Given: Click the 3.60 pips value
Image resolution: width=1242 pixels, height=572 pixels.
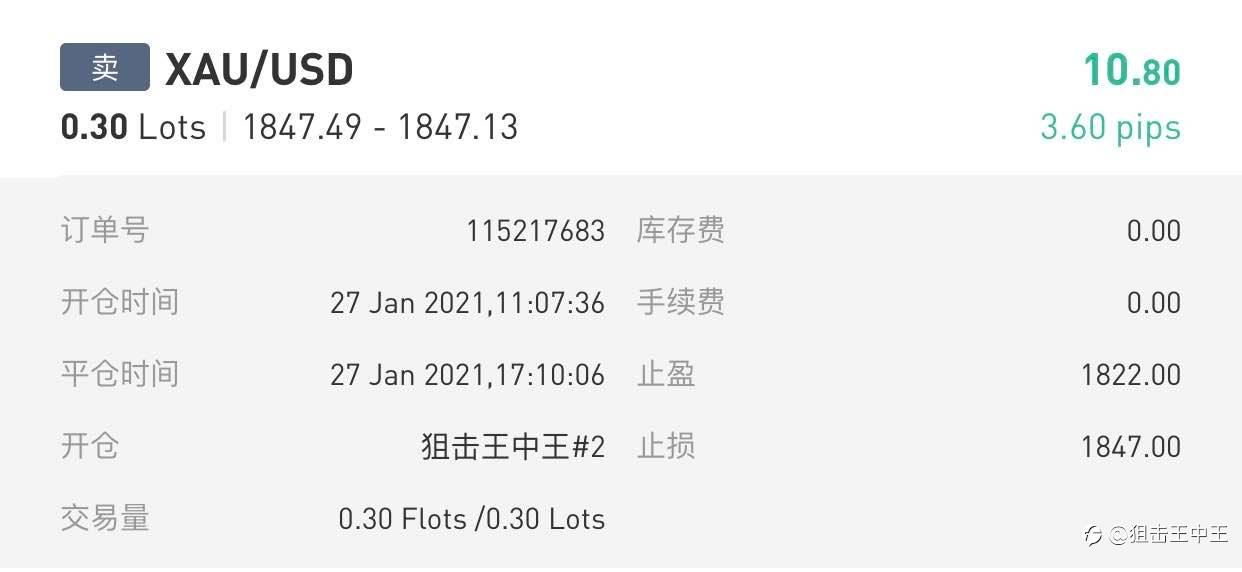Looking at the screenshot, I should pyautogui.click(x=1110, y=128).
